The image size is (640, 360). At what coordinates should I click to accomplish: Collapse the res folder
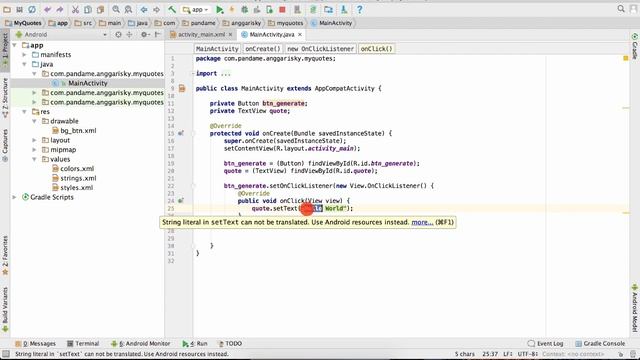point(24,111)
